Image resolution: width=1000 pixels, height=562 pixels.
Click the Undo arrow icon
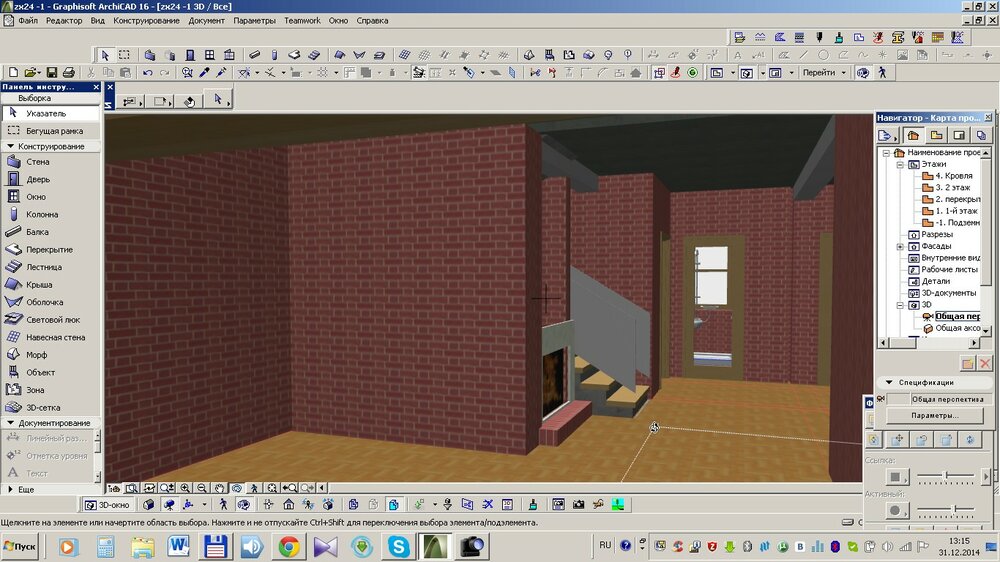point(148,73)
